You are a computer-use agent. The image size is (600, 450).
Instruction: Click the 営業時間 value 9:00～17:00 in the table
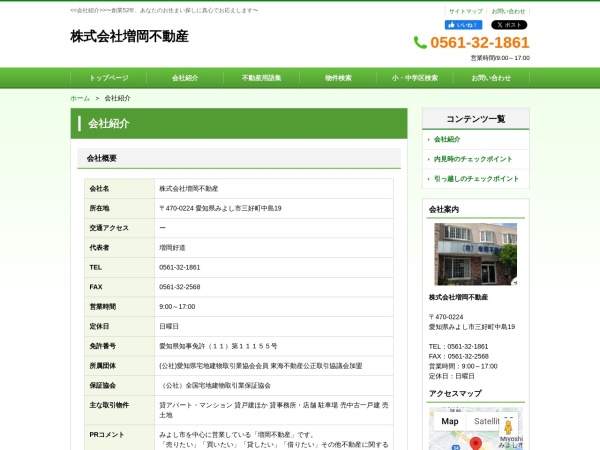coord(177,307)
